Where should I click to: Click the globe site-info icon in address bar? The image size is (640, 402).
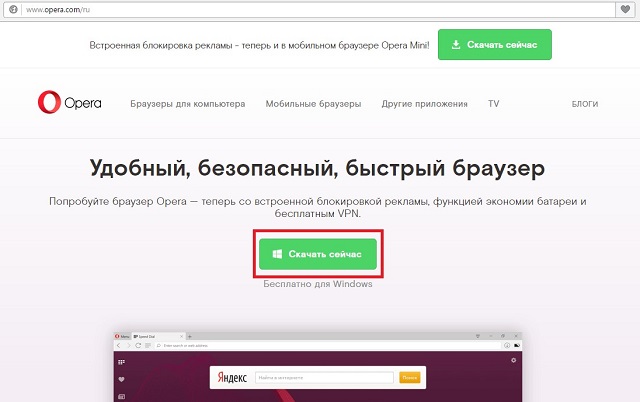13,9
